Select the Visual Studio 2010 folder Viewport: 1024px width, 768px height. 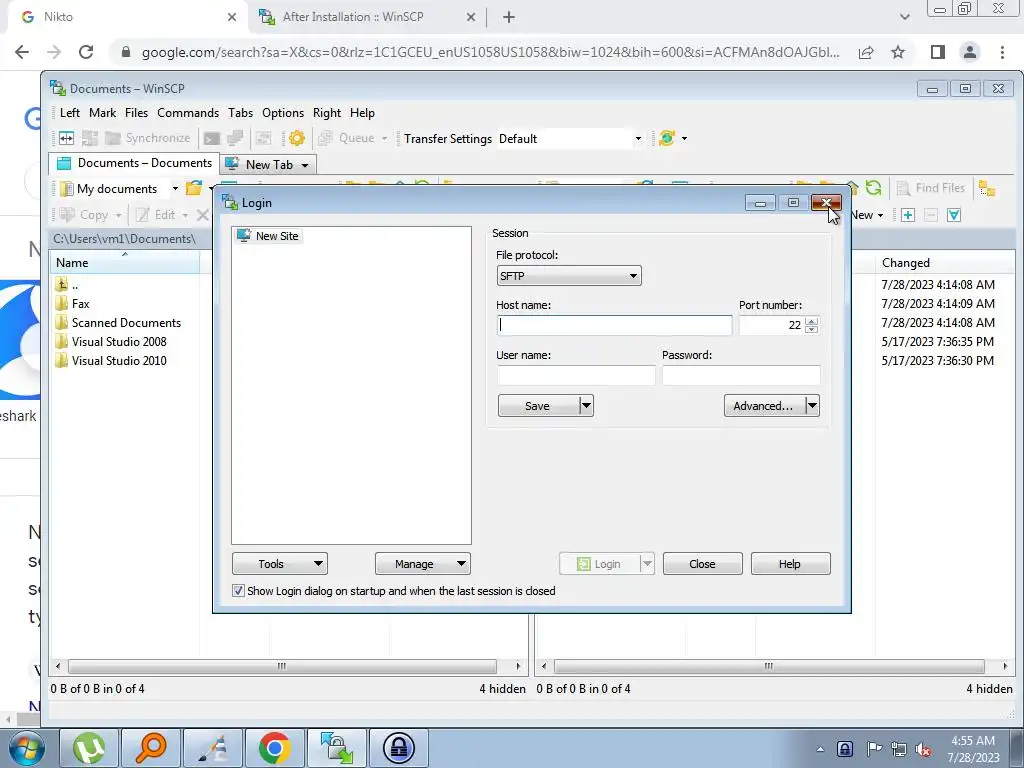coord(111,360)
